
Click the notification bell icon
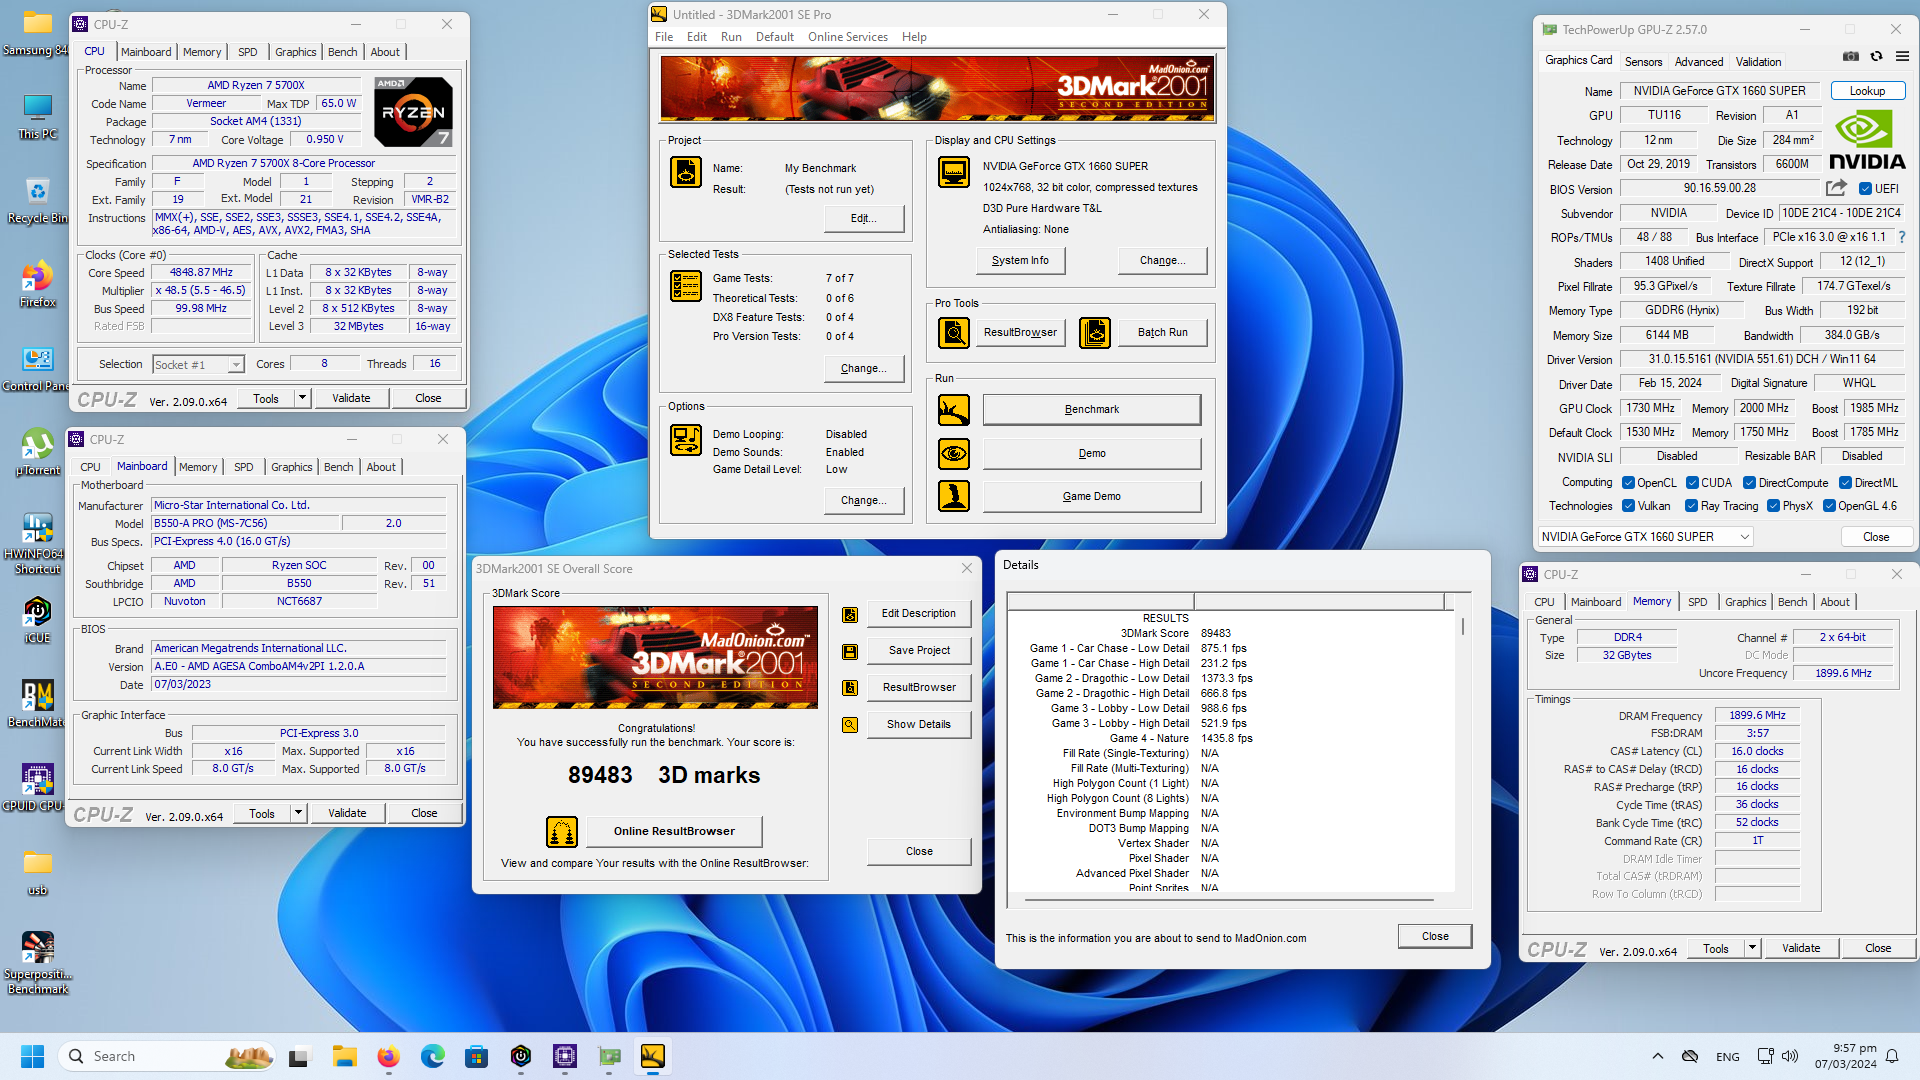(1892, 1056)
